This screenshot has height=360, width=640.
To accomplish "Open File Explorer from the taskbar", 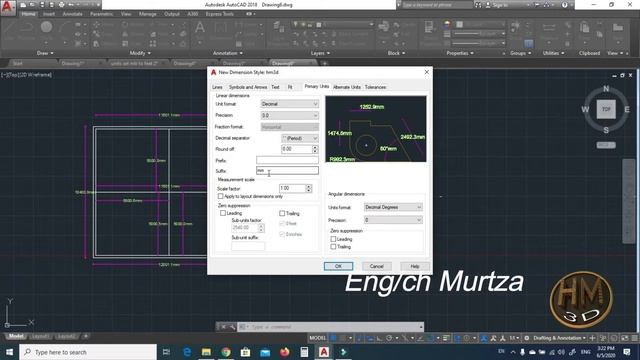I will [x=206, y=352].
